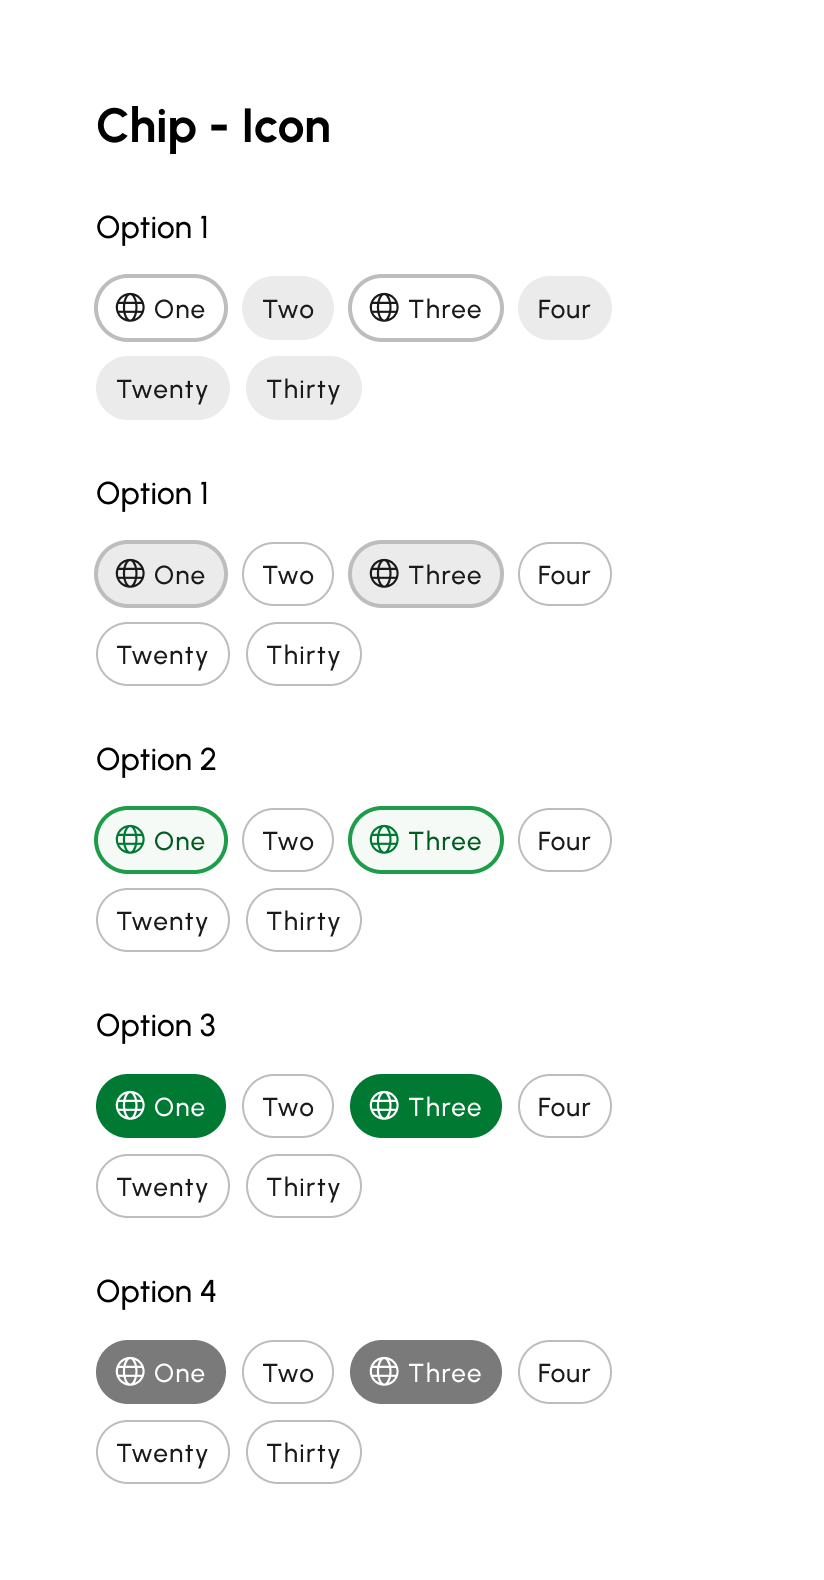Click the globe icon in Option 3's One chip
This screenshot has height=1580, width=824.
130,1105
